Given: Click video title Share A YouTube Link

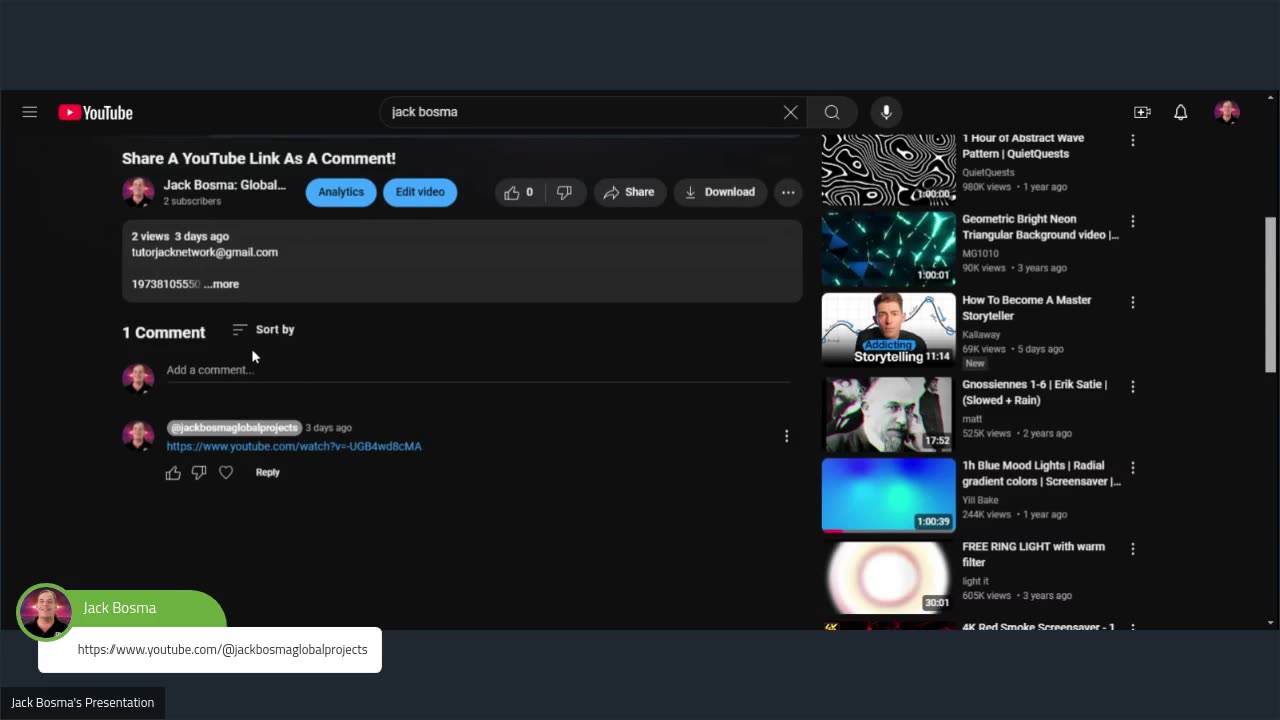Looking at the screenshot, I should pyautogui.click(x=259, y=158).
